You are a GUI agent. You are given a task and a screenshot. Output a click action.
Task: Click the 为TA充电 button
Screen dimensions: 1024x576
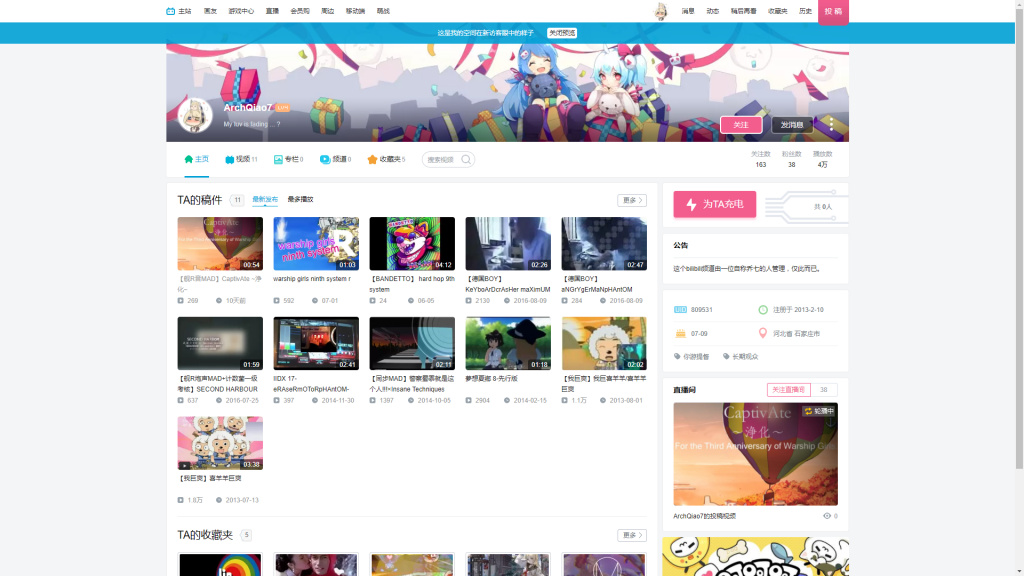point(714,204)
